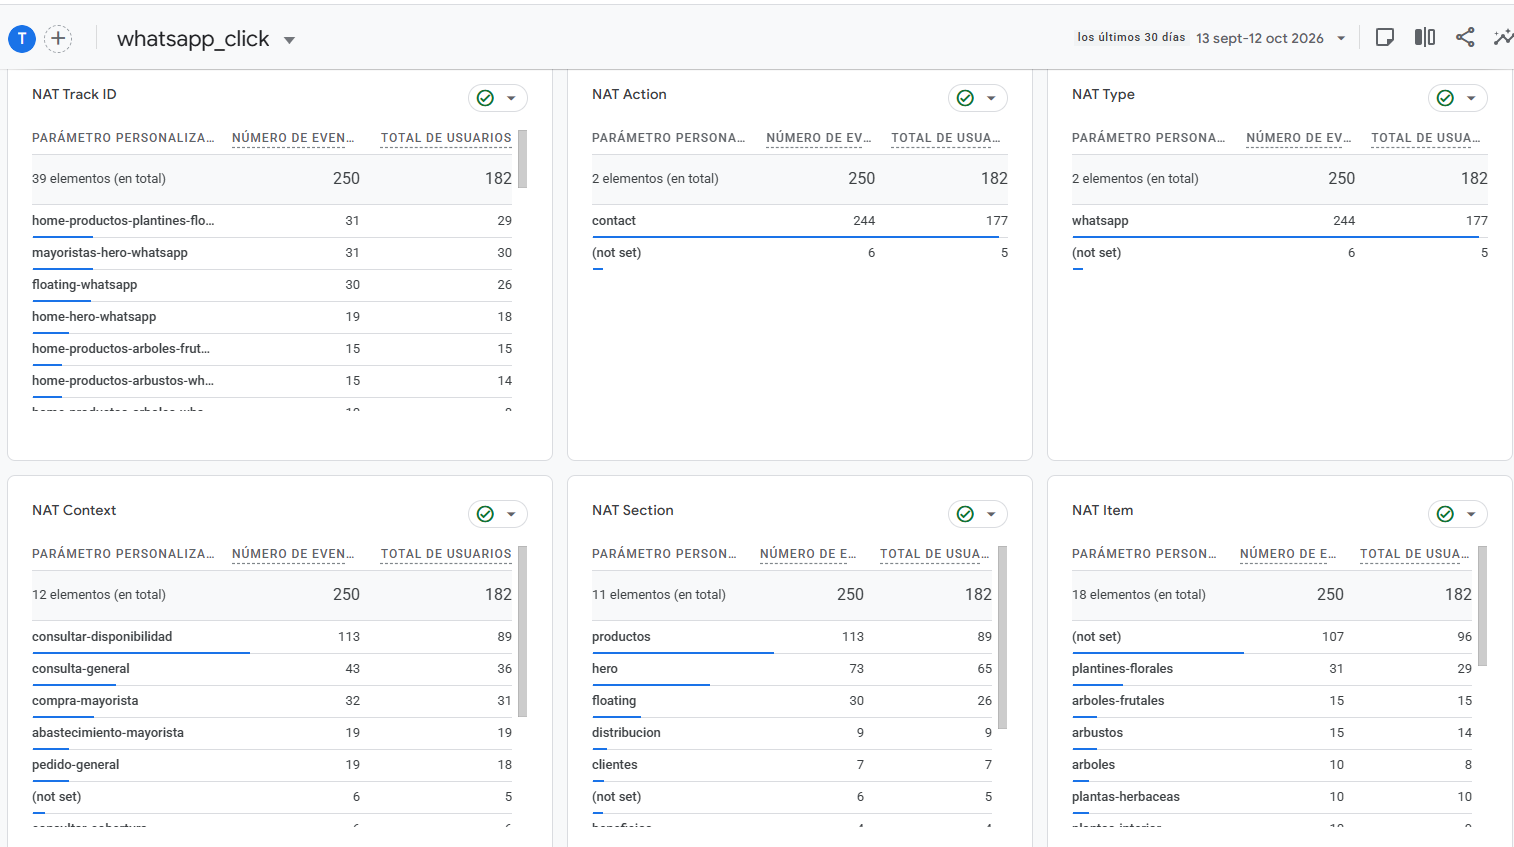Select plantas-herbaceas item row
Image resolution: width=1514 pixels, height=847 pixels.
point(1272,797)
